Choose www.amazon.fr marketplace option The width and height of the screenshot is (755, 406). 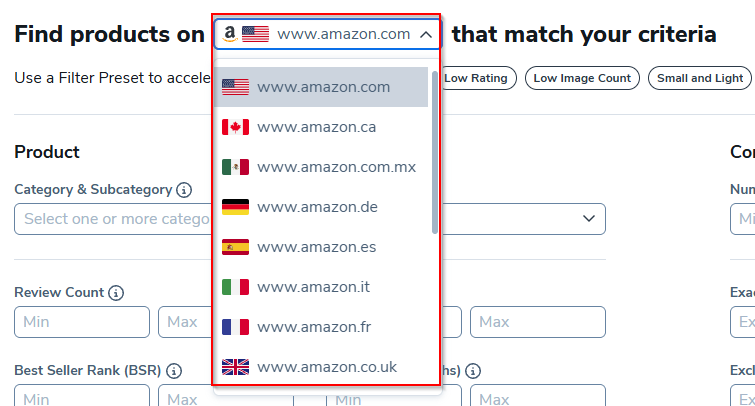click(x=313, y=327)
